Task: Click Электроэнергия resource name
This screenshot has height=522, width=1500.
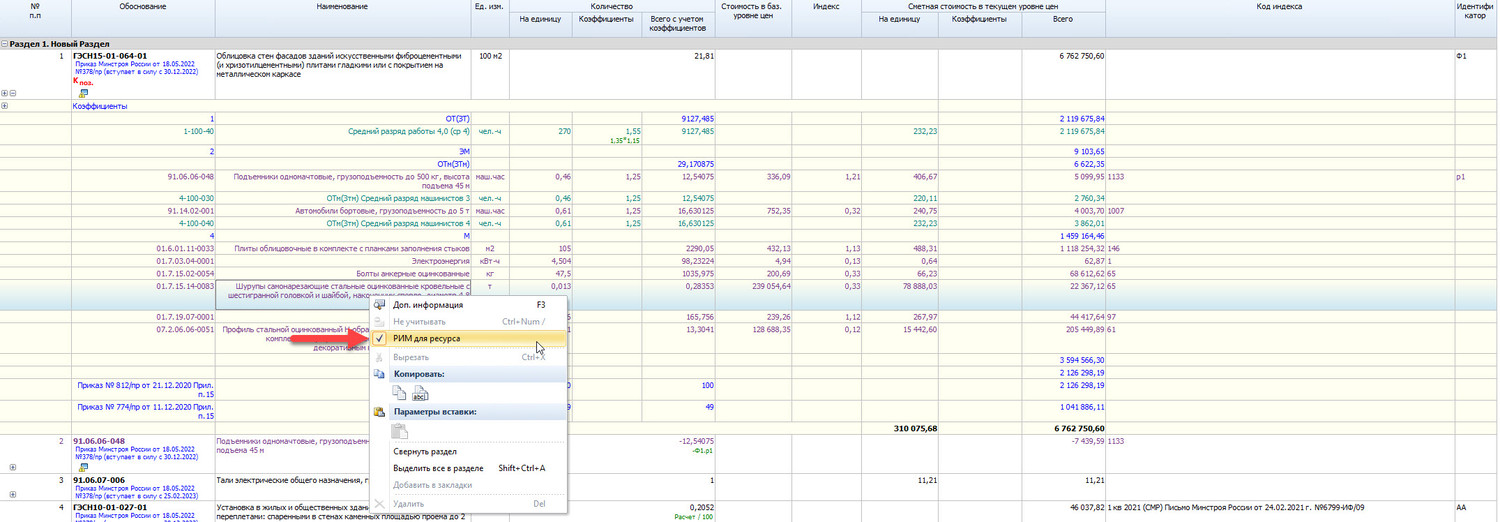Action: 440,260
